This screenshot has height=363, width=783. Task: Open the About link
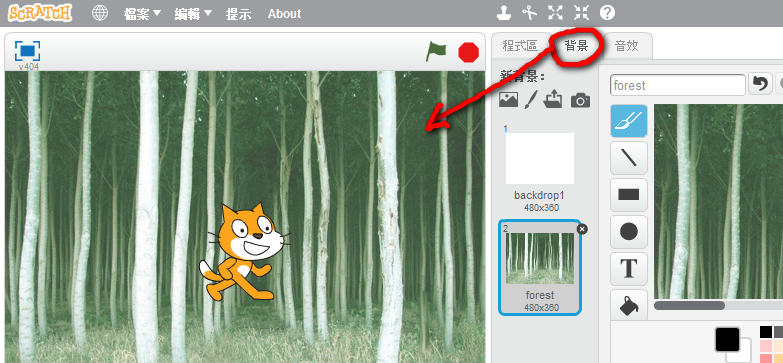click(x=284, y=13)
